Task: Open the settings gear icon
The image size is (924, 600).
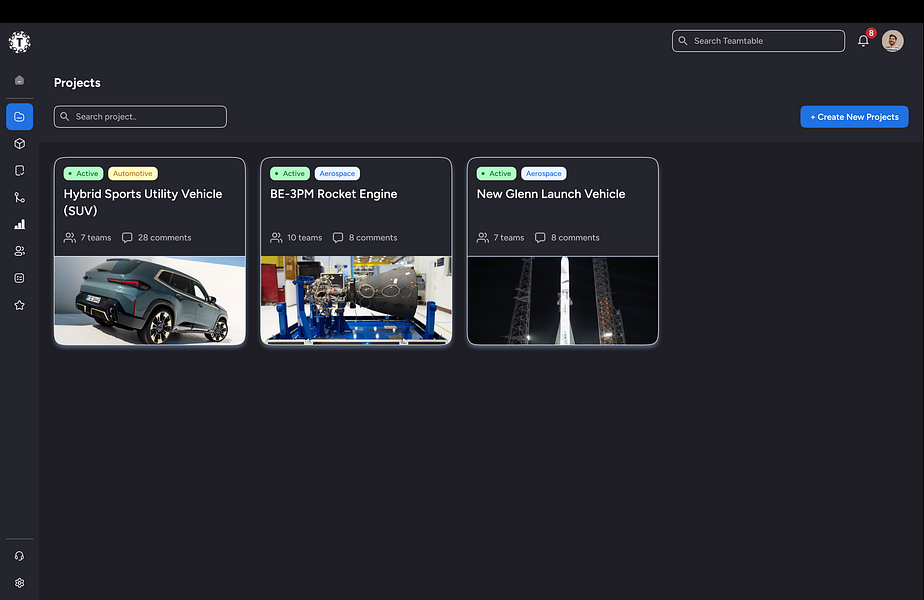Action: click(19, 583)
